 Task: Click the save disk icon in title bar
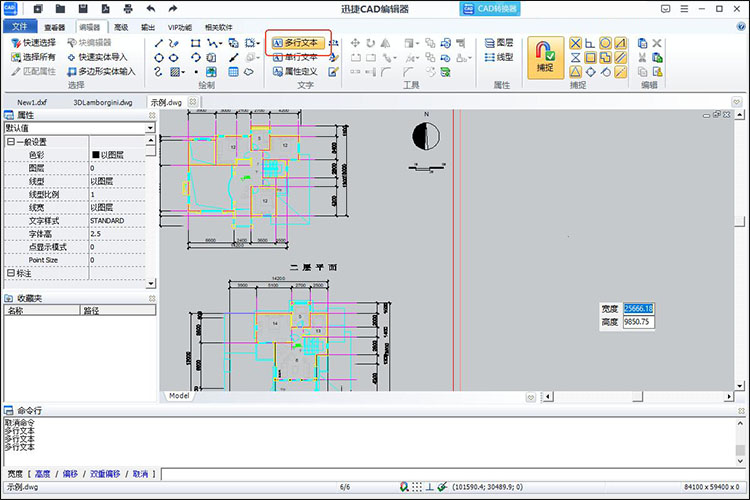(x=83, y=9)
